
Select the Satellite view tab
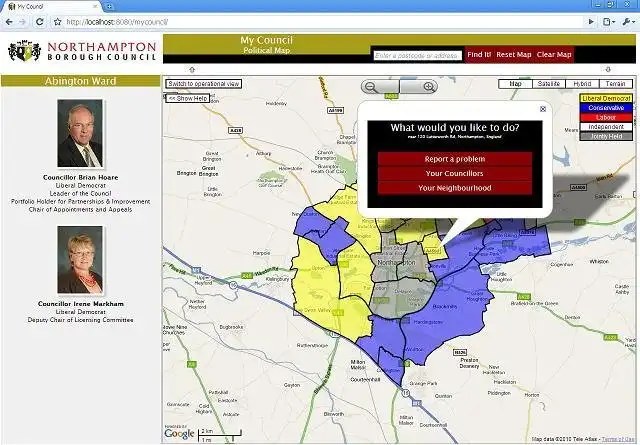549,84
